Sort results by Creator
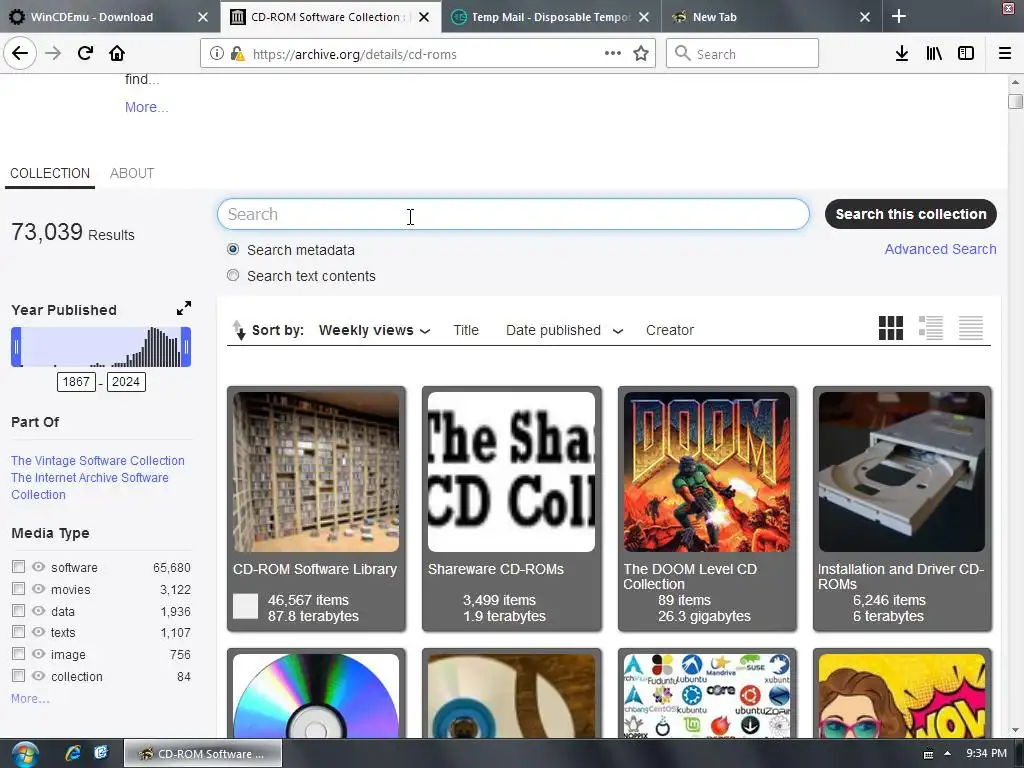 coord(669,330)
